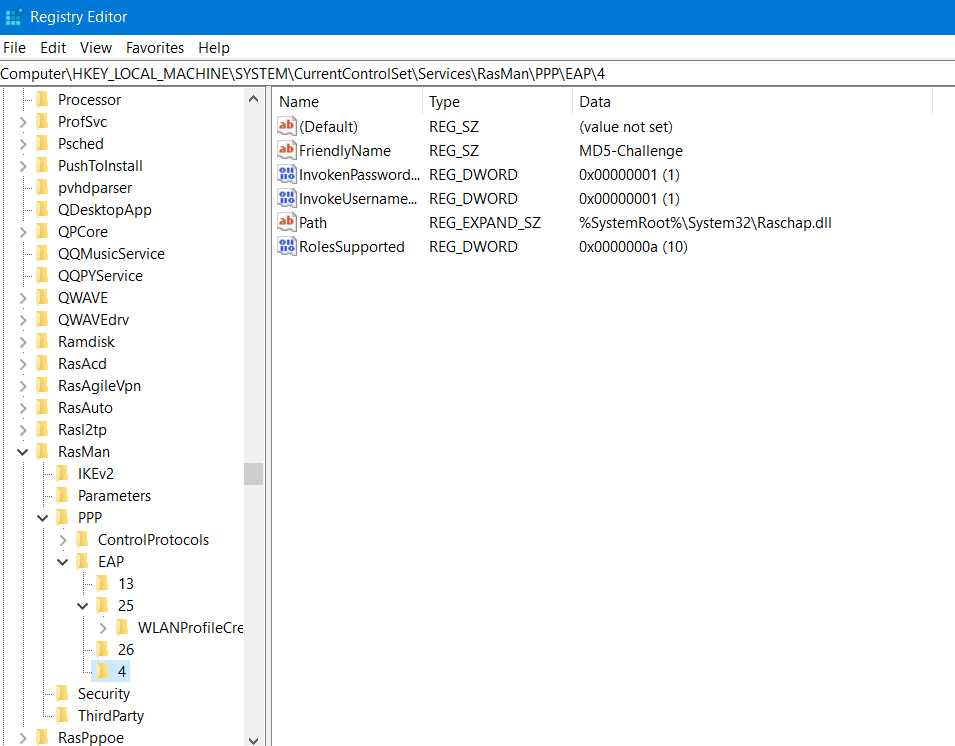The height and width of the screenshot is (746, 955).
Task: Collapse the EAP key
Action: click(x=63, y=561)
